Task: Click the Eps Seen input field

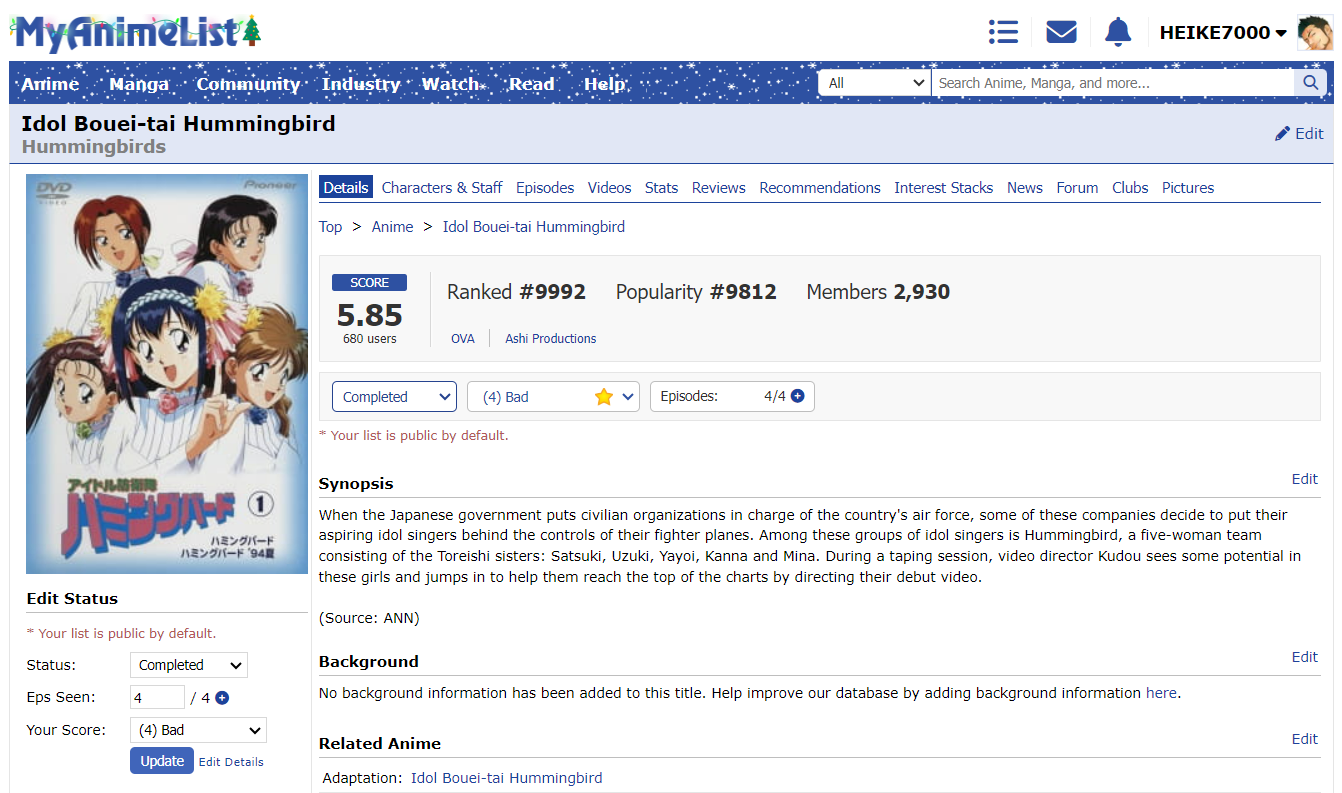Action: (x=157, y=698)
